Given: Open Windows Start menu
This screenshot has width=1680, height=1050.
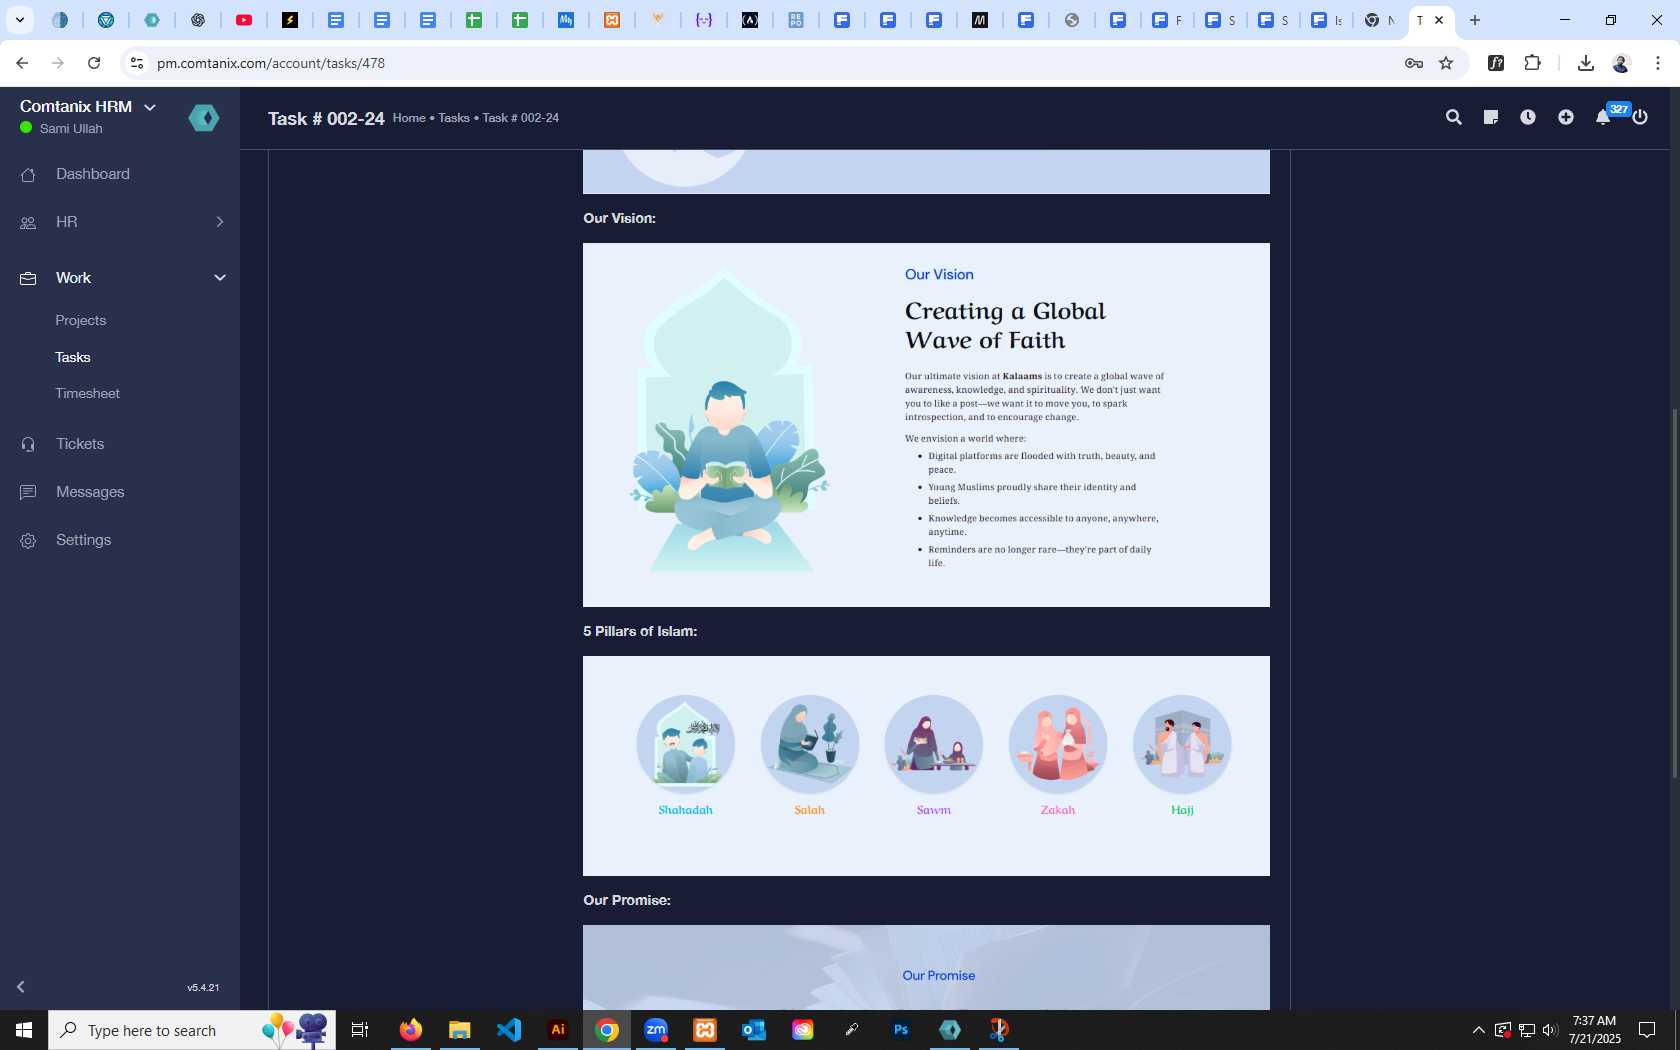Looking at the screenshot, I should click(x=24, y=1030).
